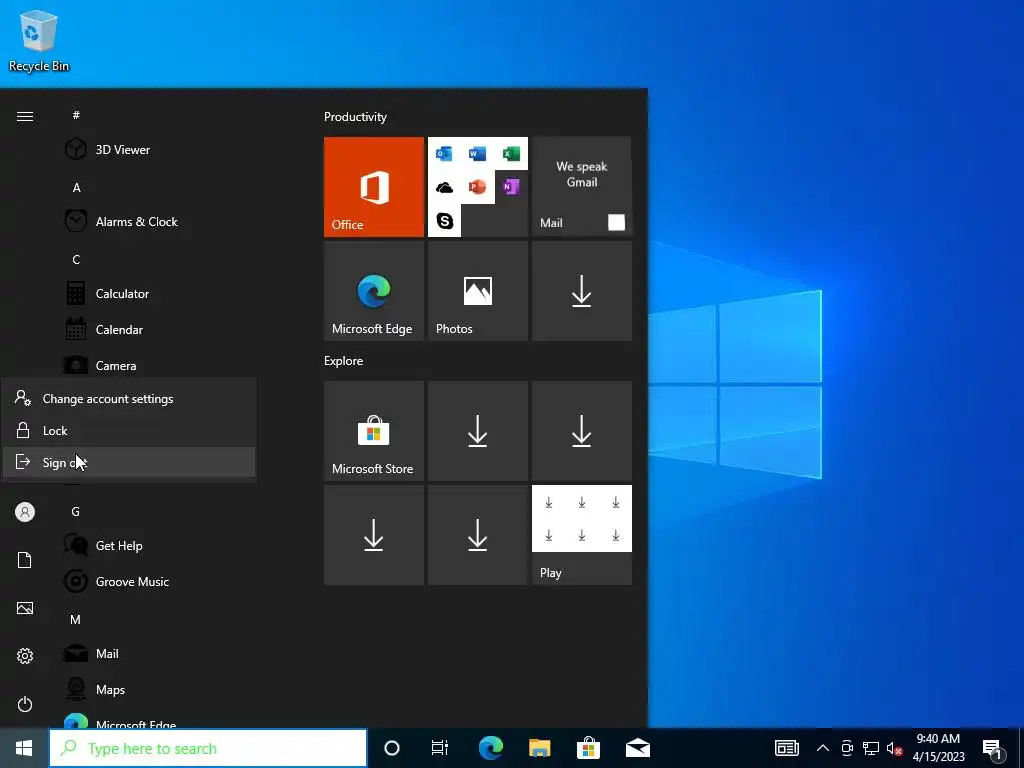Click the A letter header in app list

(76, 187)
